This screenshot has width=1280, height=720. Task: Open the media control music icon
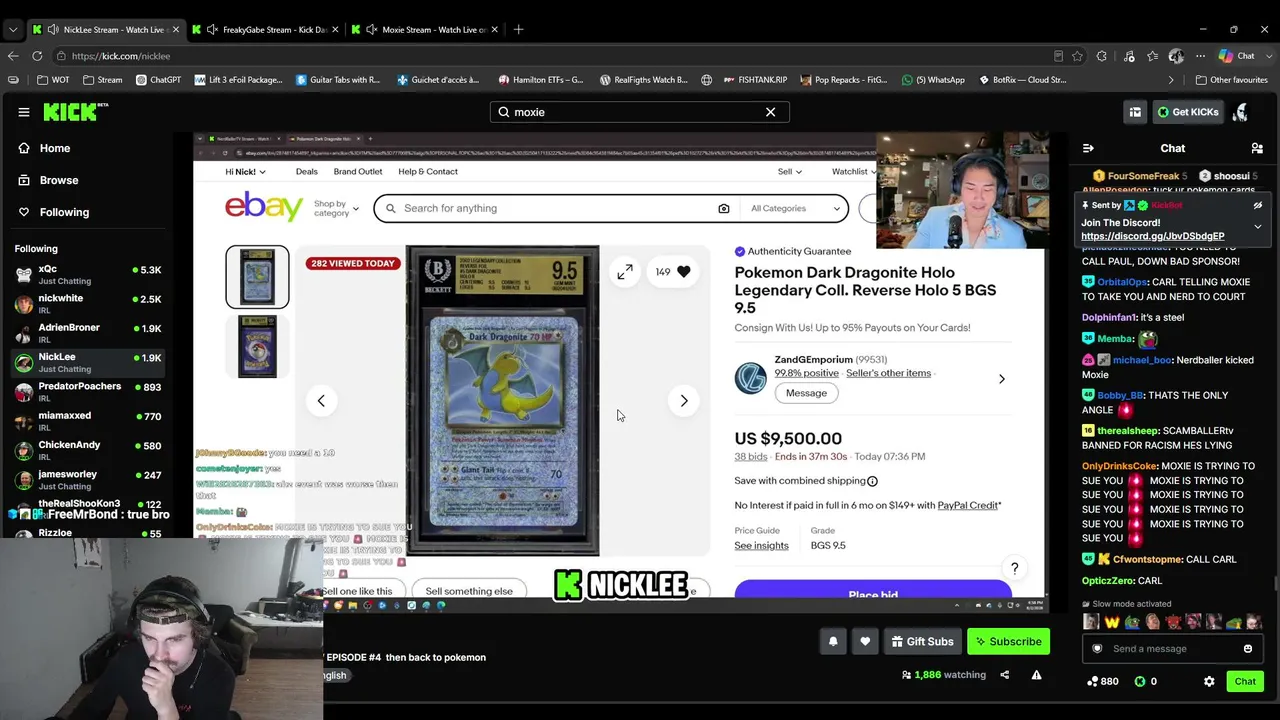pos(1128,56)
